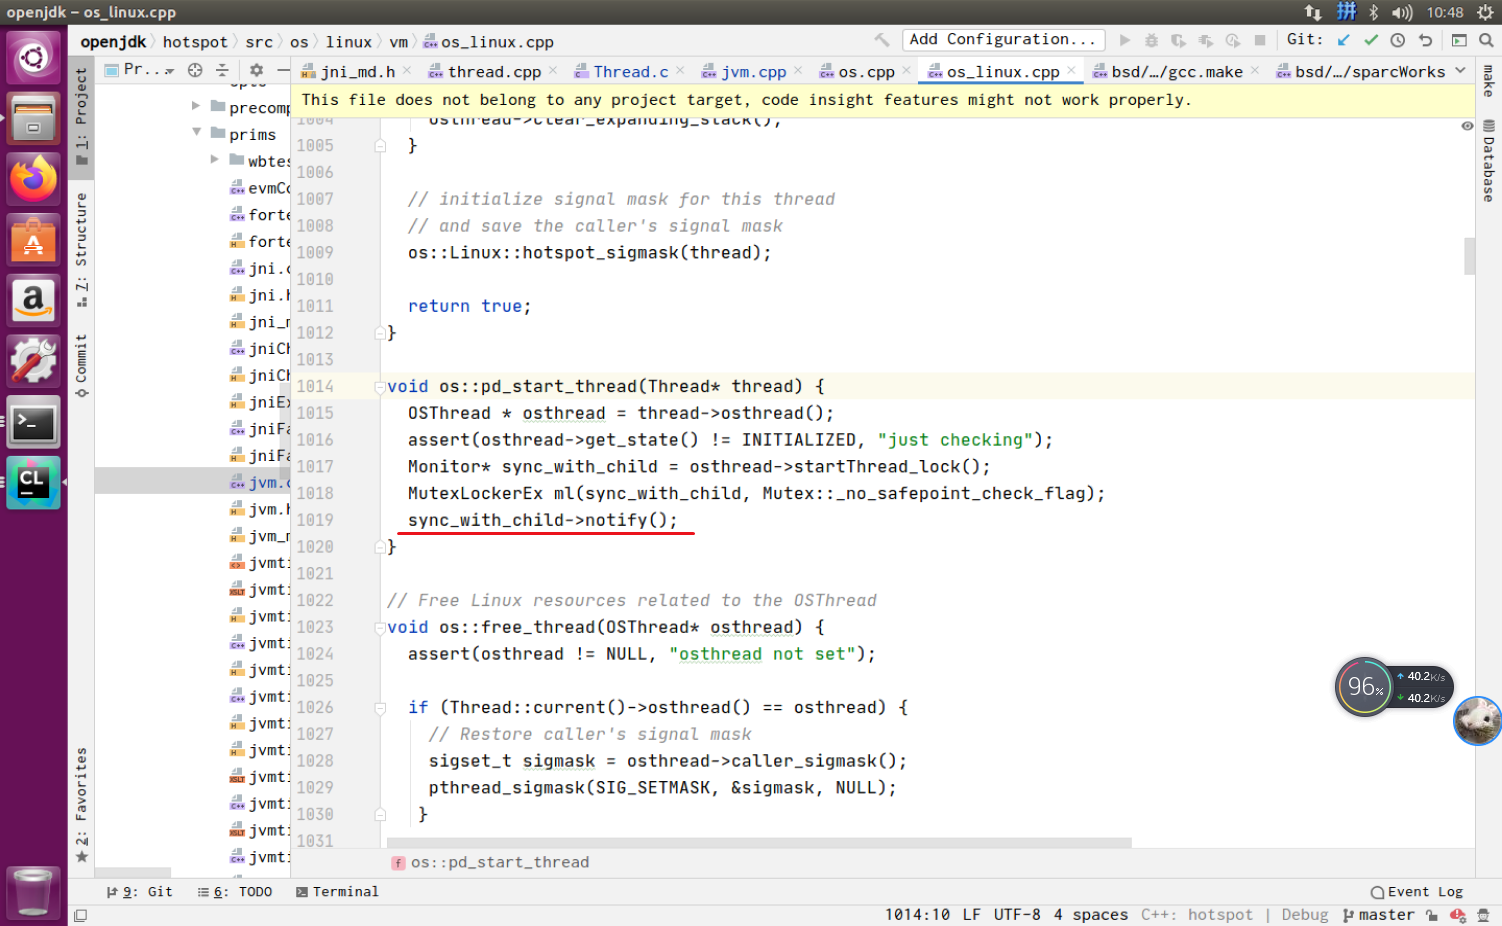The image size is (1502, 926).
Task: Click the Add Configuration button
Action: pos(1002,39)
